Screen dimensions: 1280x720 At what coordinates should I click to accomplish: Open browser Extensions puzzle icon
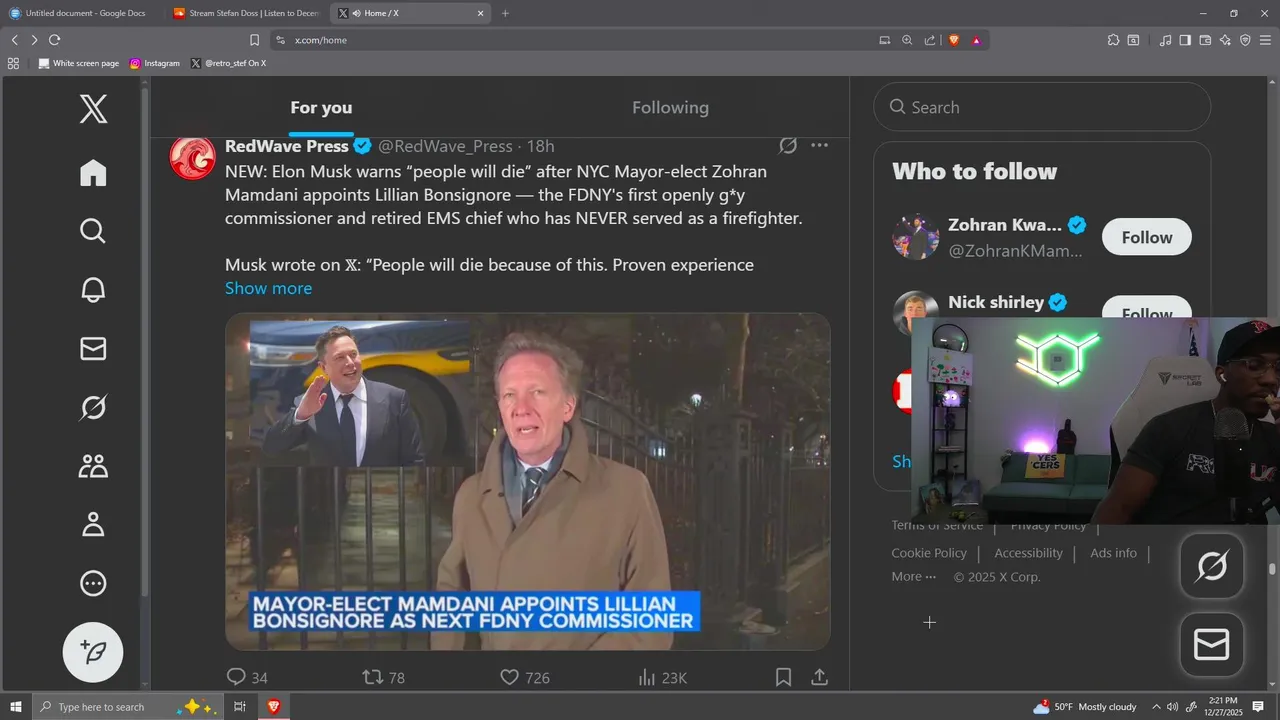pos(1113,40)
